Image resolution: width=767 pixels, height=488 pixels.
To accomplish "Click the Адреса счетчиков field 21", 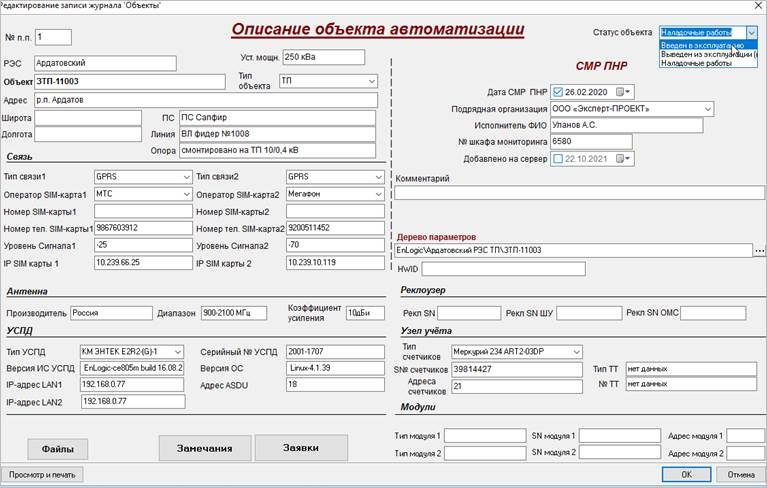I will [x=517, y=386].
